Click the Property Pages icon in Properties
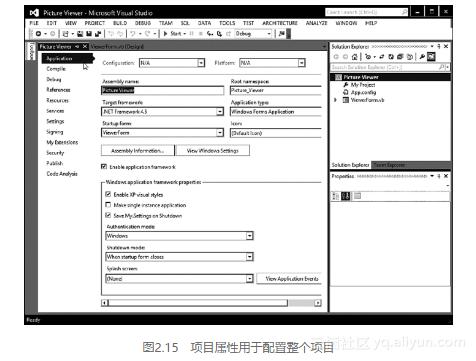Screen dimensions: 476x361 (357, 196)
